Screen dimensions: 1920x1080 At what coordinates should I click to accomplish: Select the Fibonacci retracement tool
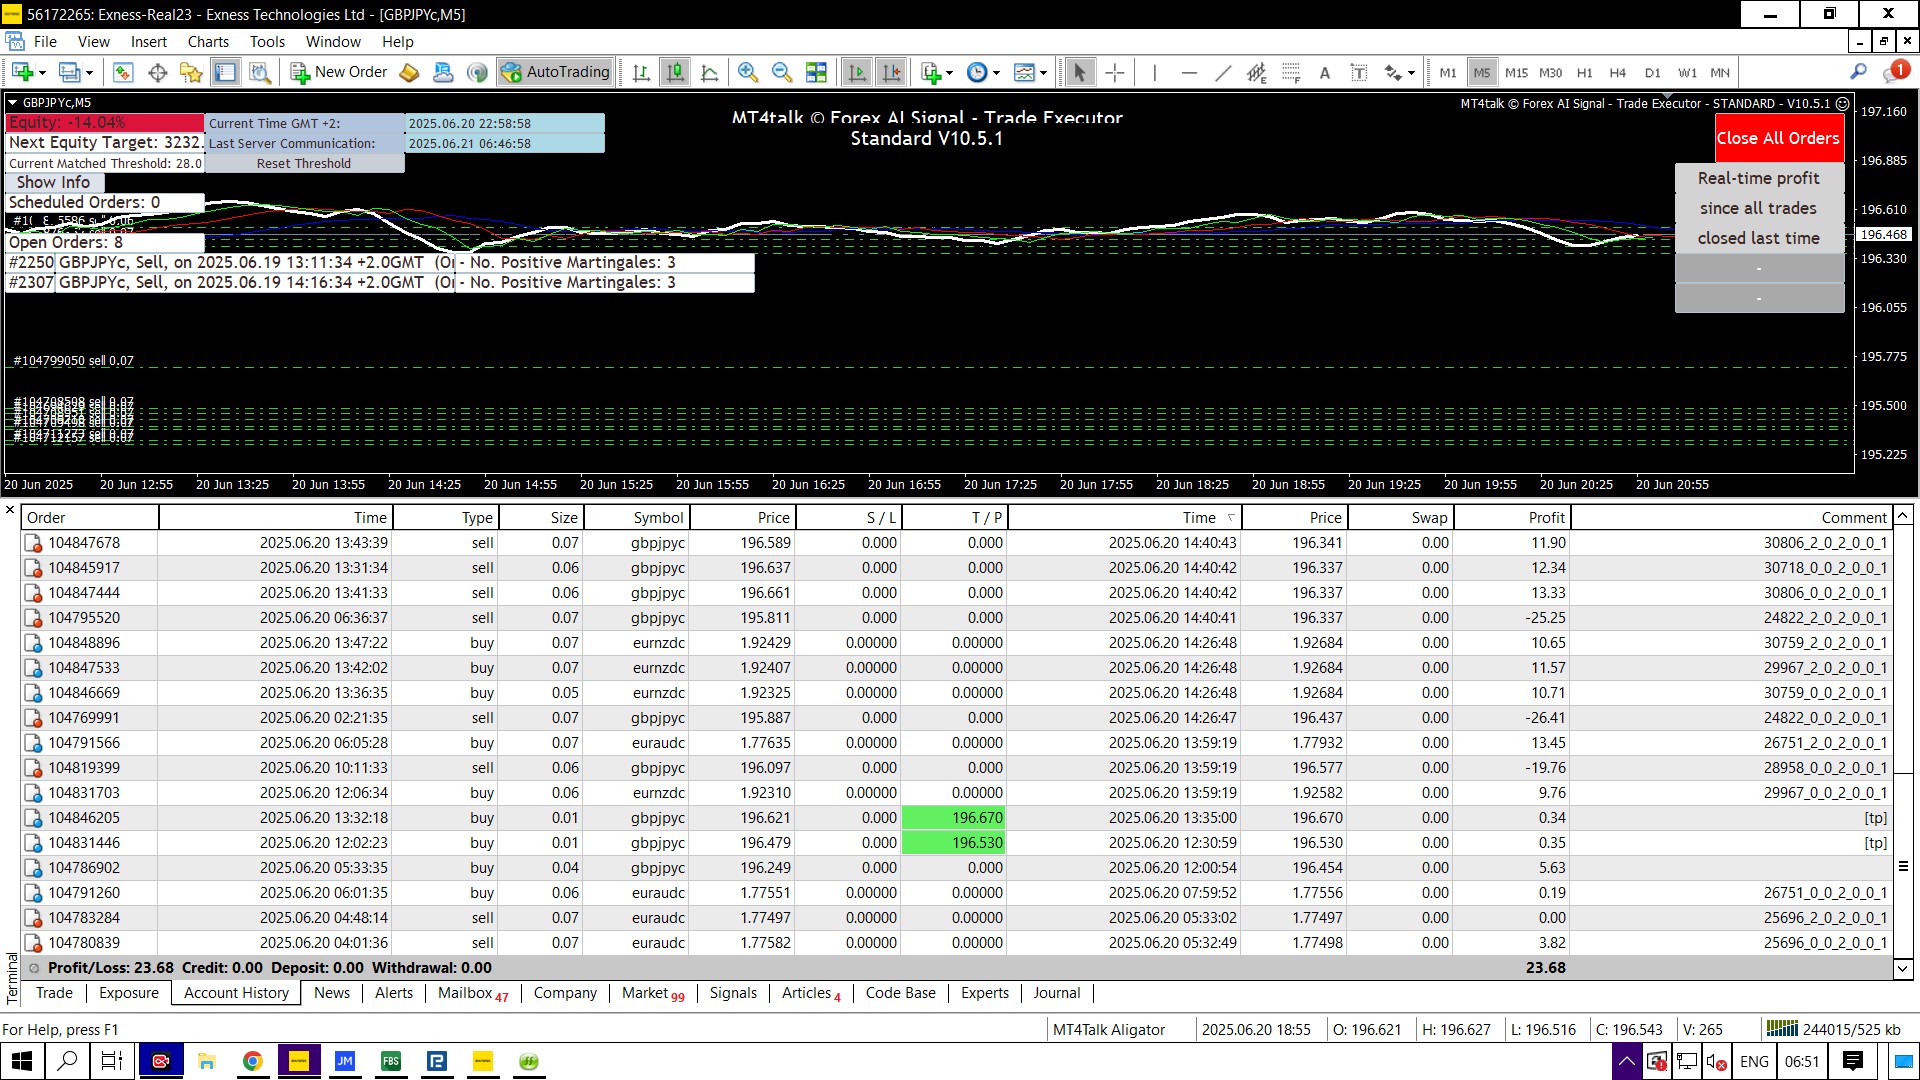1290,72
